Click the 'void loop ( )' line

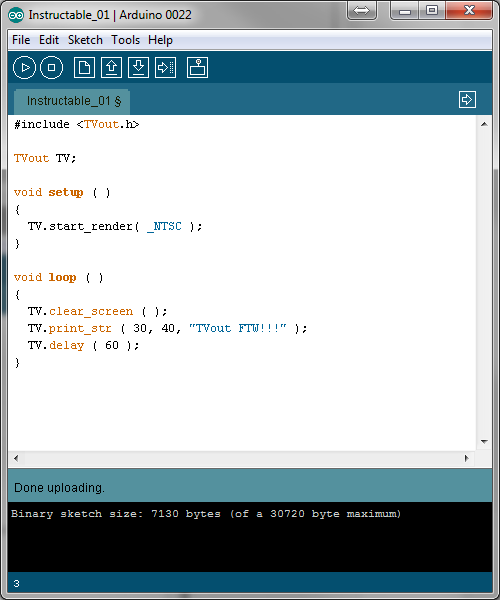coord(59,277)
